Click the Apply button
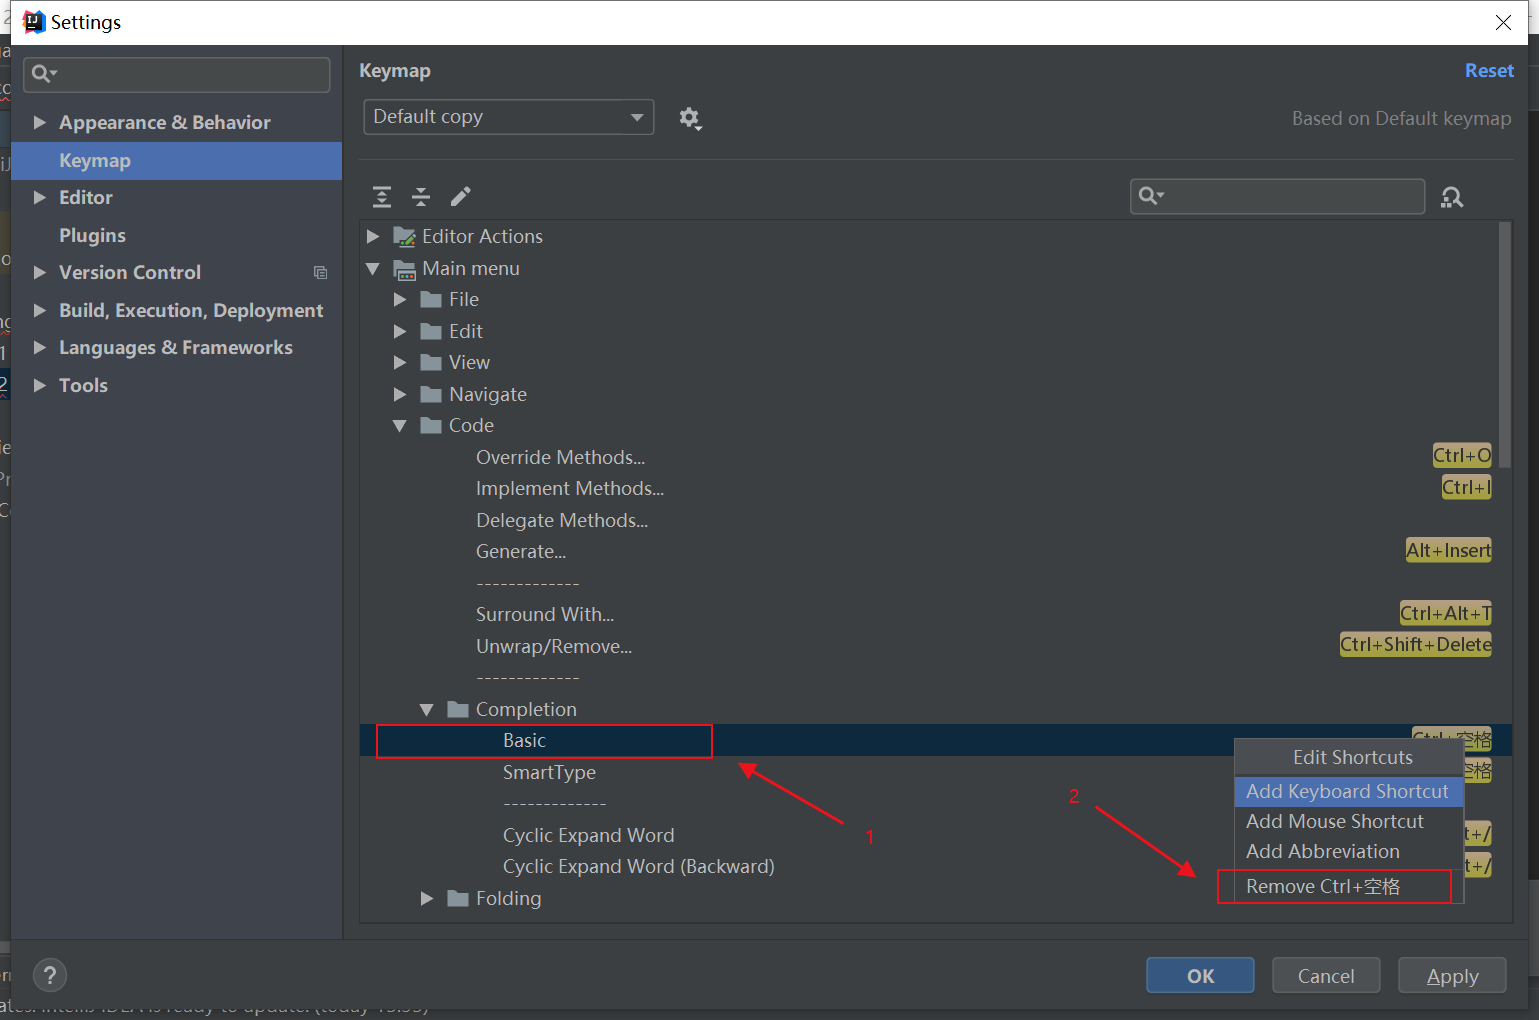Viewport: 1539px width, 1020px height. 1452,975
